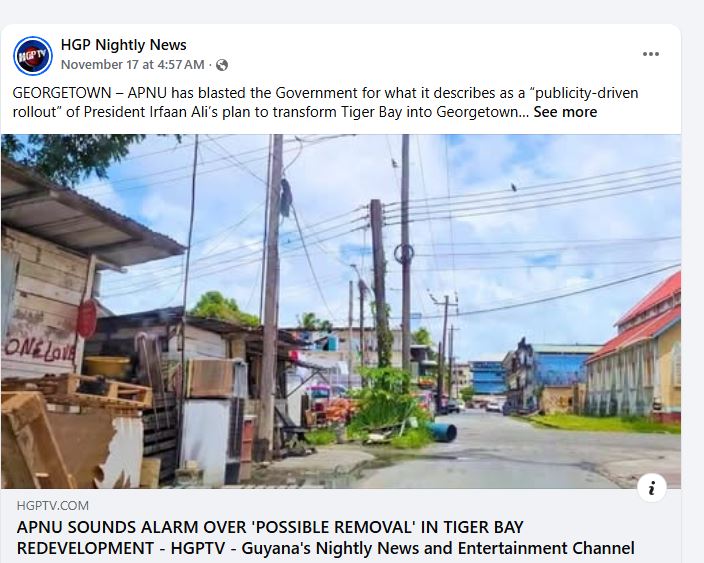
Task: Click the info "i" icon on link preview
Action: [x=651, y=487]
